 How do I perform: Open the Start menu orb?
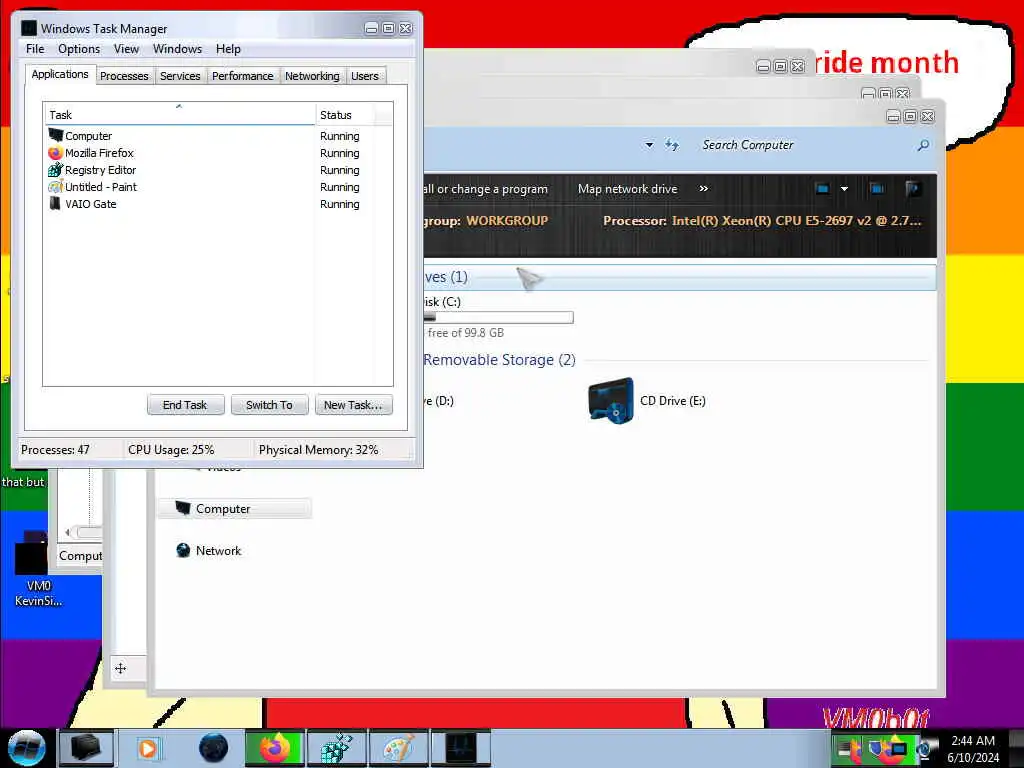[x=27, y=748]
